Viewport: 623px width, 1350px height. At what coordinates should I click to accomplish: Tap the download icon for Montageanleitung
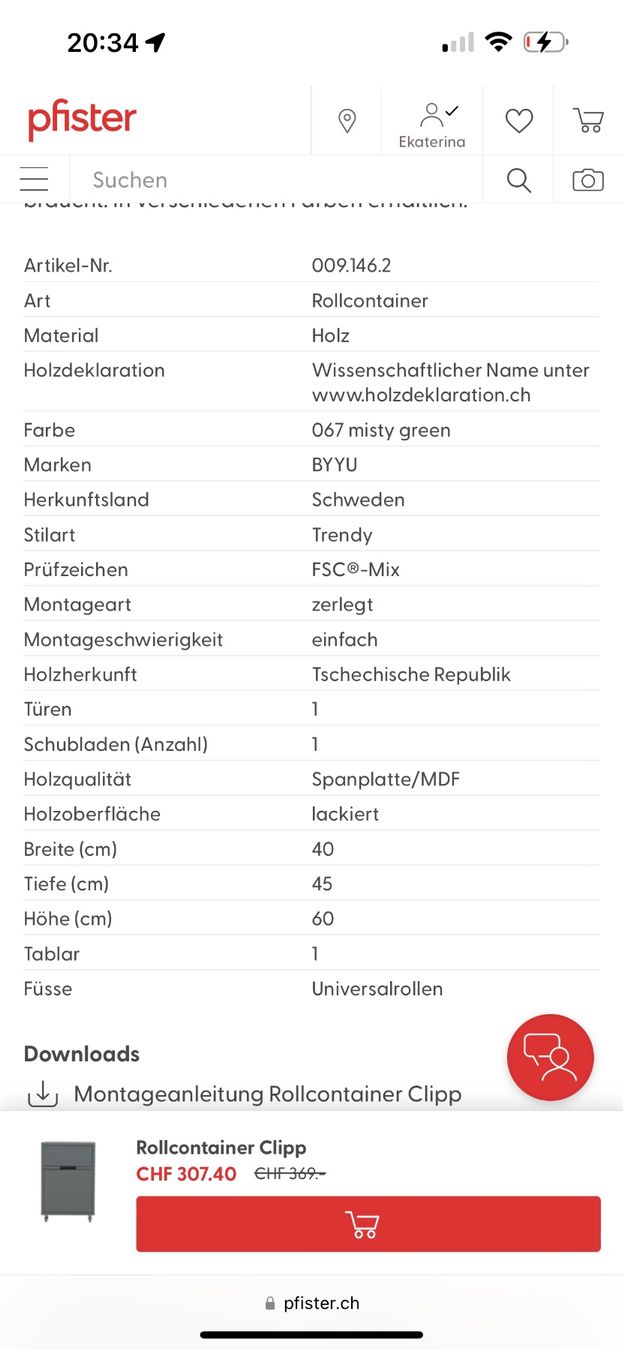(42, 1094)
